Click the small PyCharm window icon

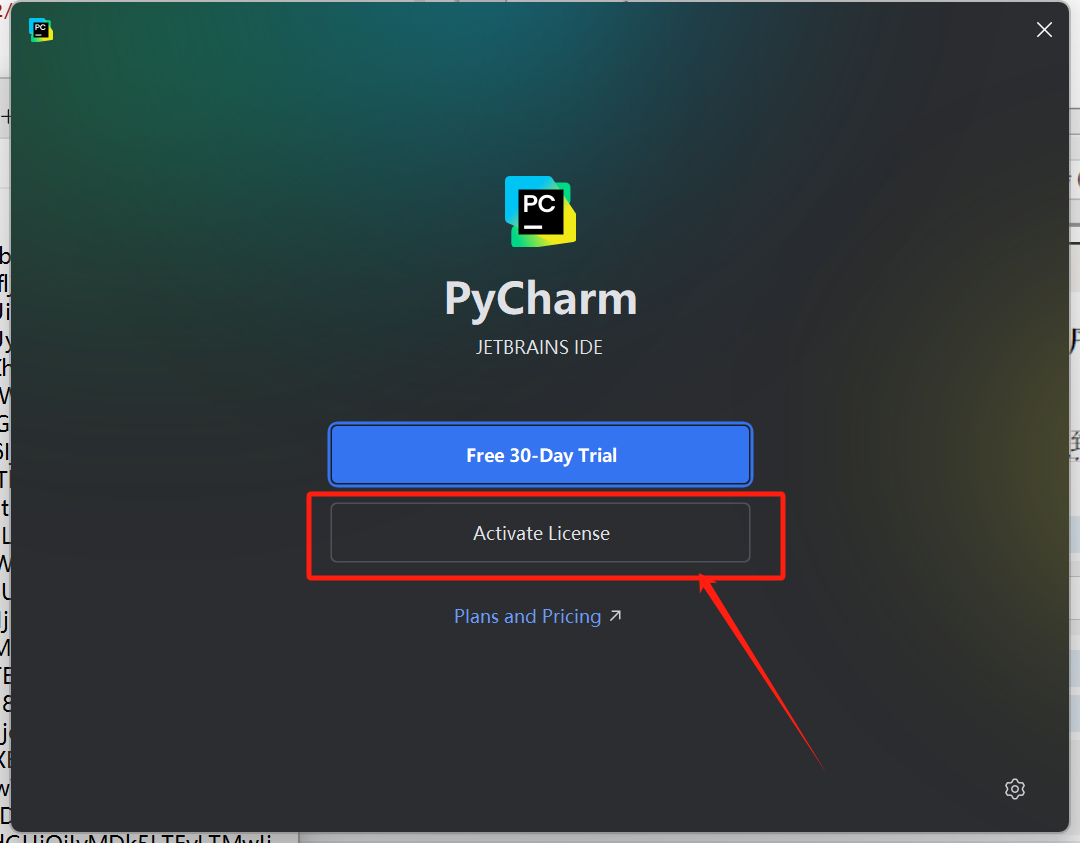tap(41, 30)
